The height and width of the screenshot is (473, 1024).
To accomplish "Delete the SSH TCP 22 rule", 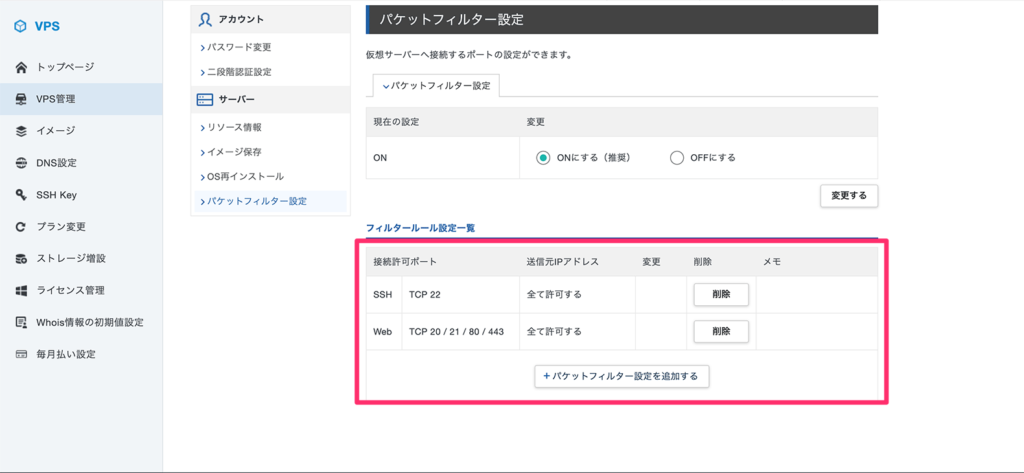I will coord(721,295).
